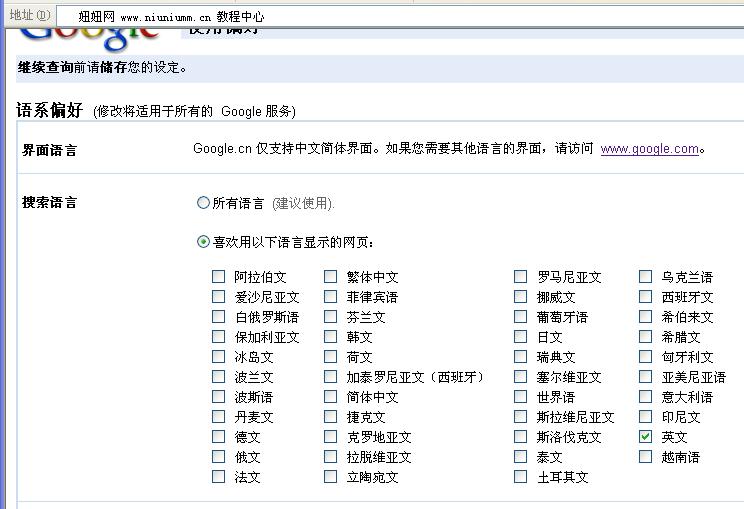The width and height of the screenshot is (744, 509).
Task: Tick the 日文 checkbox
Action: pos(521,337)
